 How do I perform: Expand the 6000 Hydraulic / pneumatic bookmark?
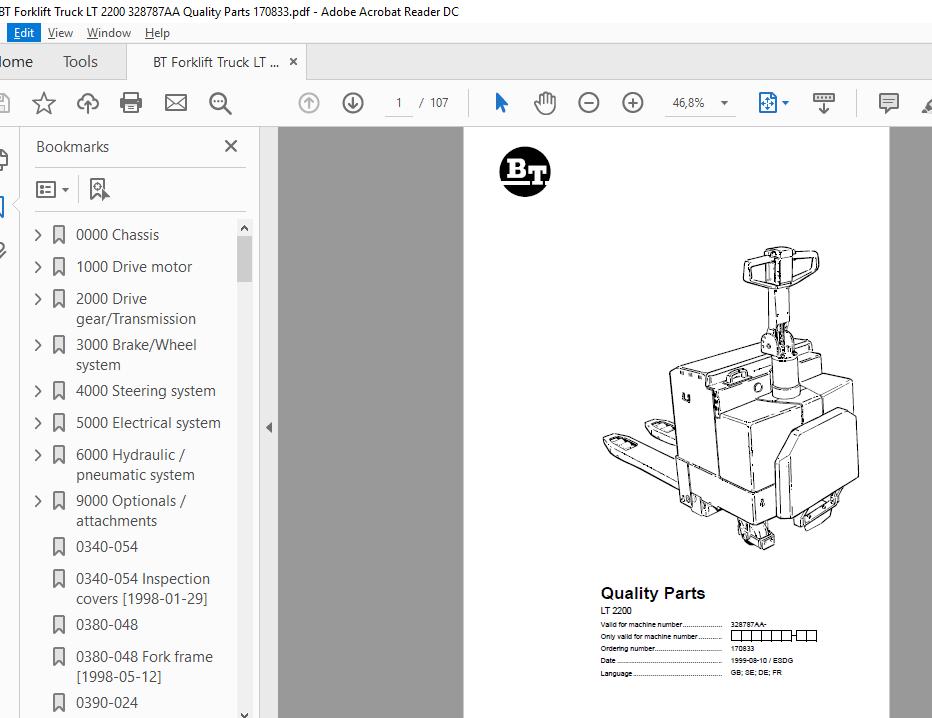[38, 455]
